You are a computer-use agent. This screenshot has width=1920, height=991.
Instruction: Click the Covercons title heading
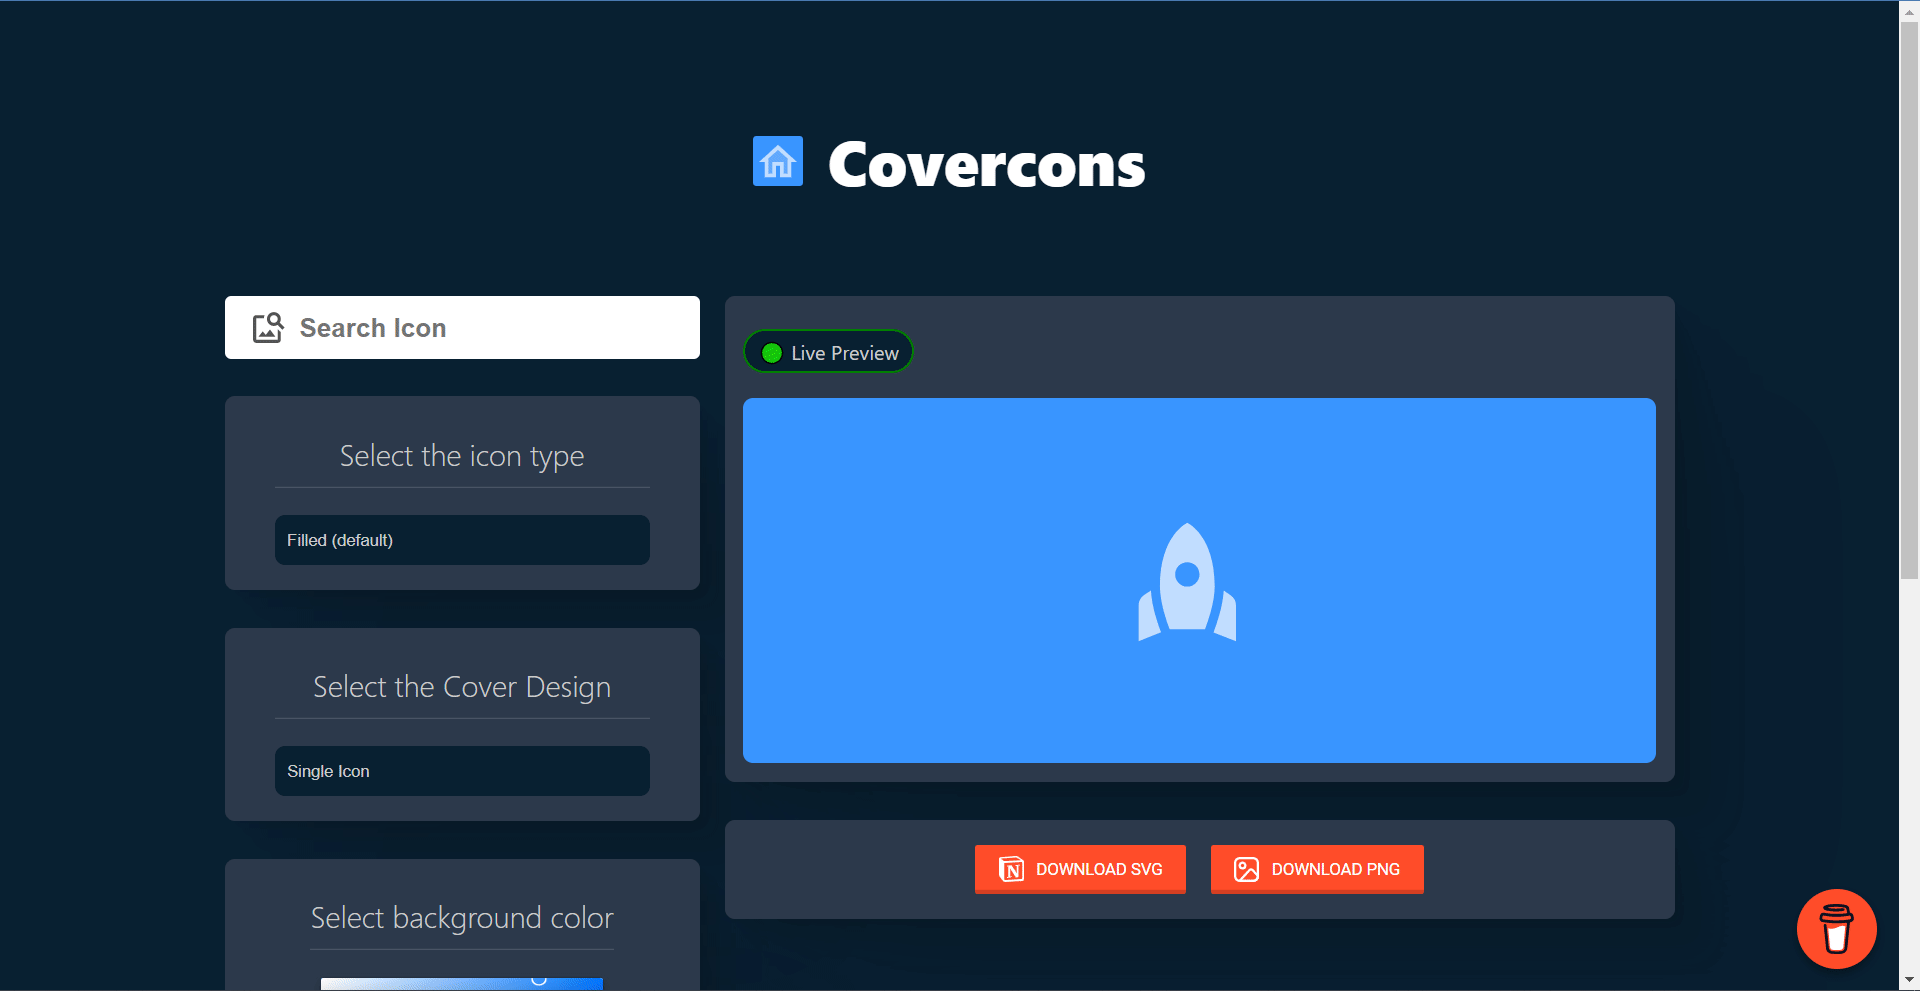click(x=986, y=165)
